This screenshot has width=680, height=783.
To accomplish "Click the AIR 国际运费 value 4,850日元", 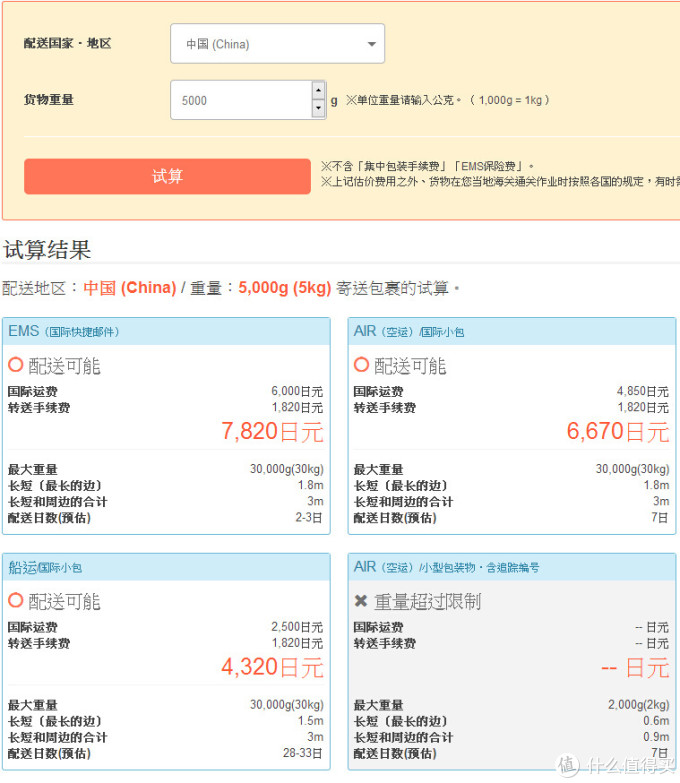I will (x=643, y=392).
